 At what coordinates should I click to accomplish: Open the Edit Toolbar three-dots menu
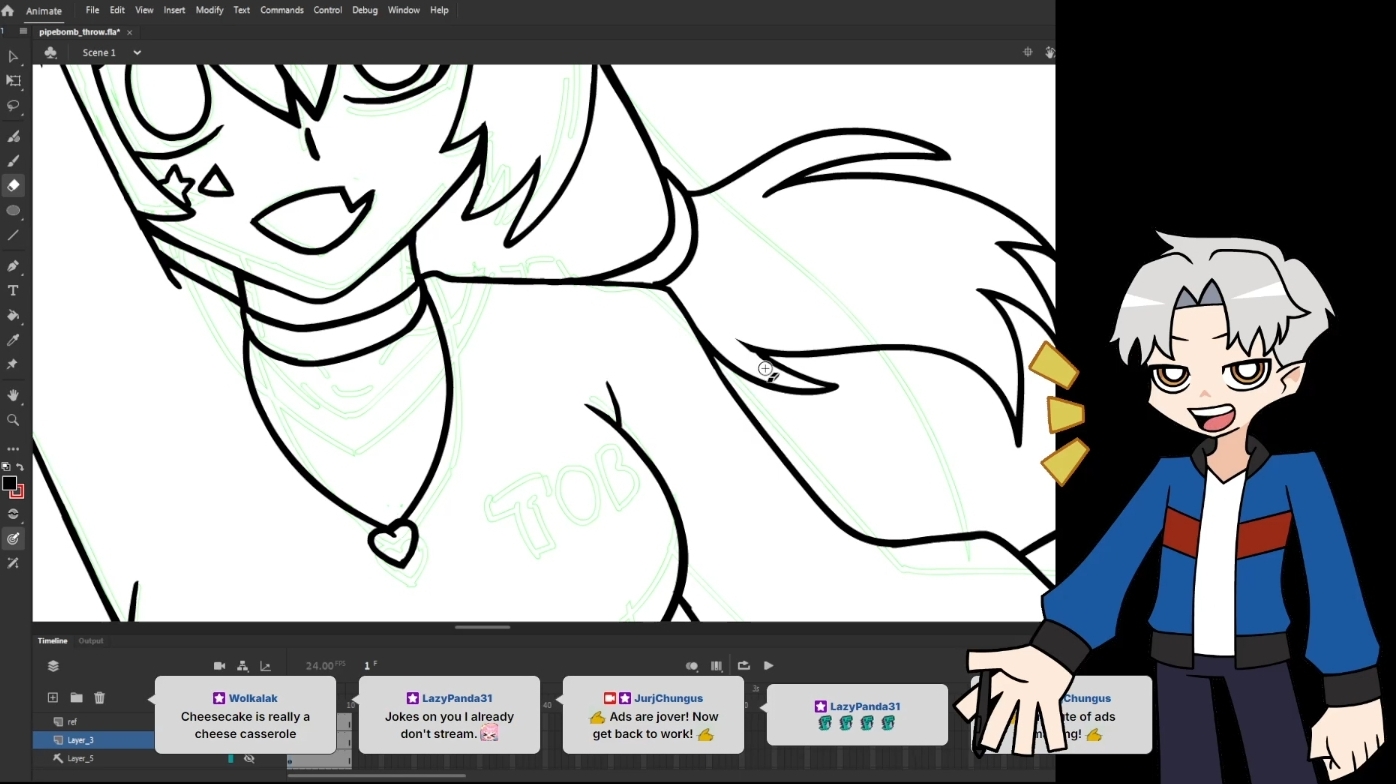(x=13, y=450)
